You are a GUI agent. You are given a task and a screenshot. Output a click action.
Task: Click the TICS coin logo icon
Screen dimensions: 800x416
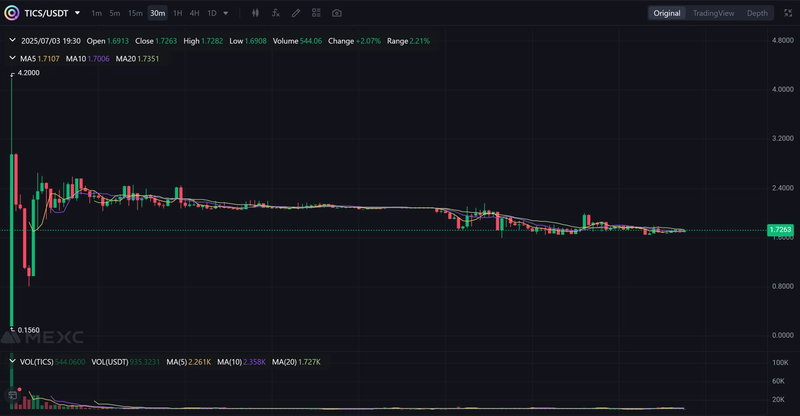(12, 13)
